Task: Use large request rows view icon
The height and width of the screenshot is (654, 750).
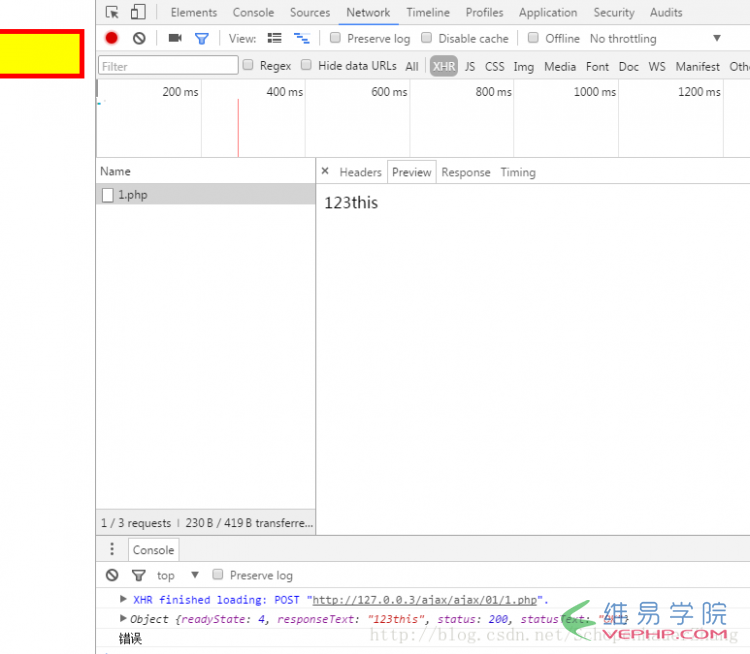Action: [275, 38]
